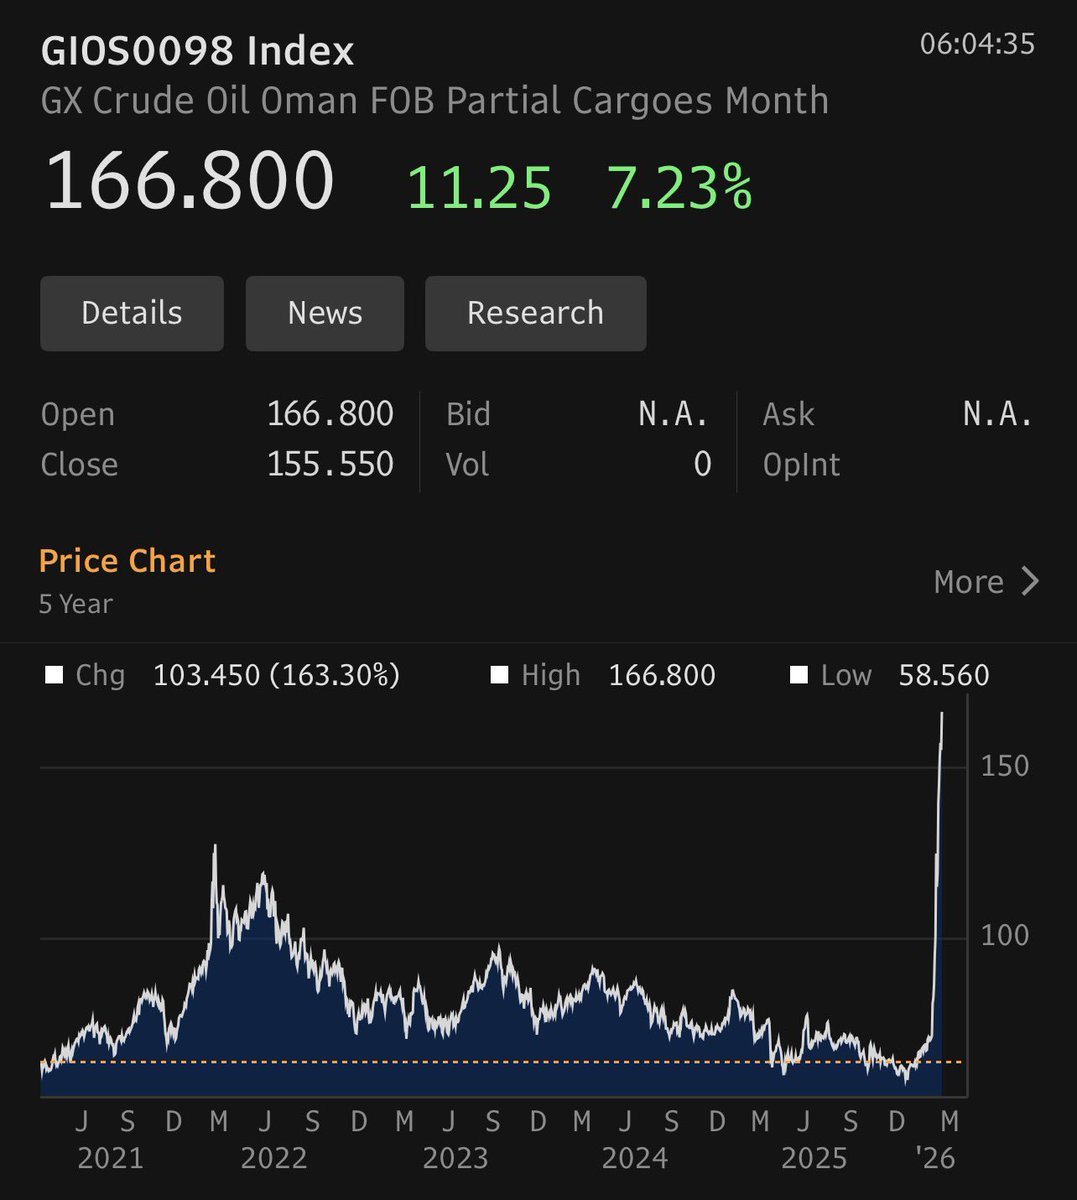The image size is (1077, 1200).
Task: Toggle the Chg legend square
Action: pyautogui.click(x=54, y=675)
